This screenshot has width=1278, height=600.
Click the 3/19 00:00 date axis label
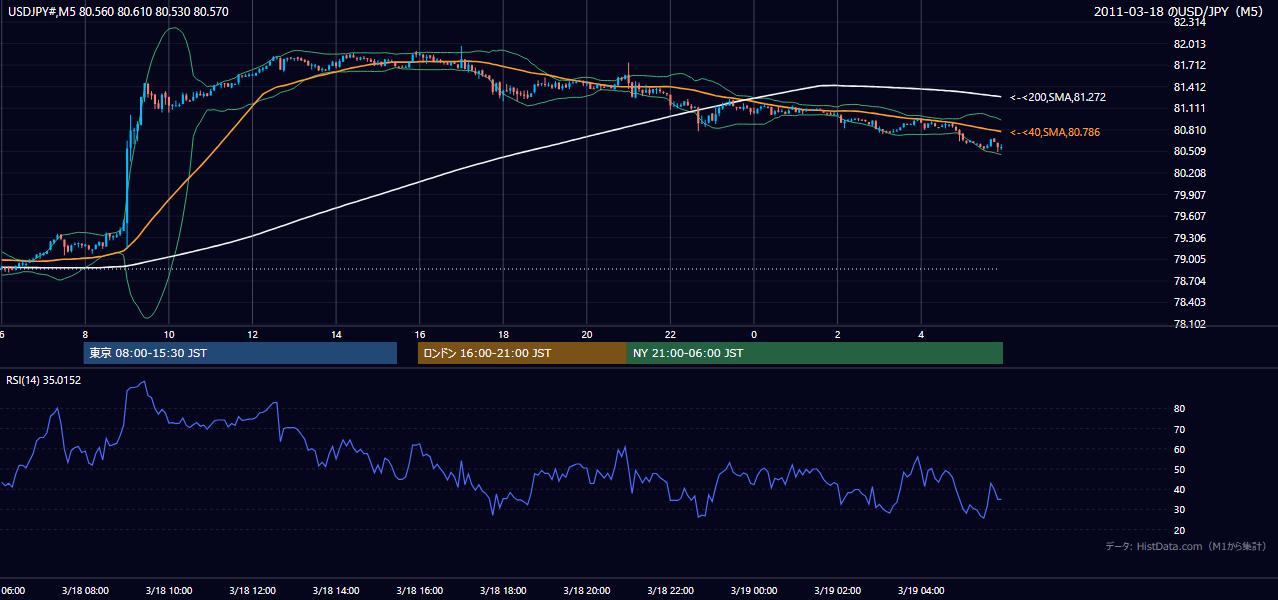(754, 591)
